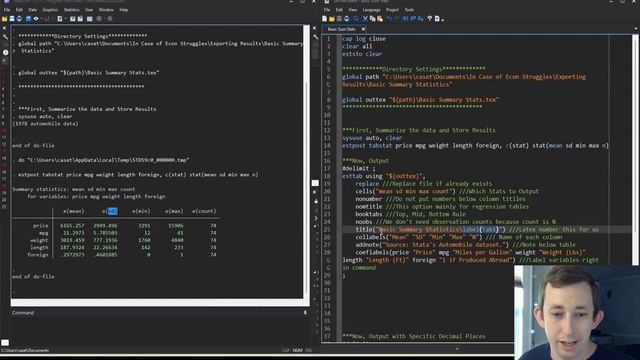Open the Edit menu in Do-file Editor

click(339, 10)
